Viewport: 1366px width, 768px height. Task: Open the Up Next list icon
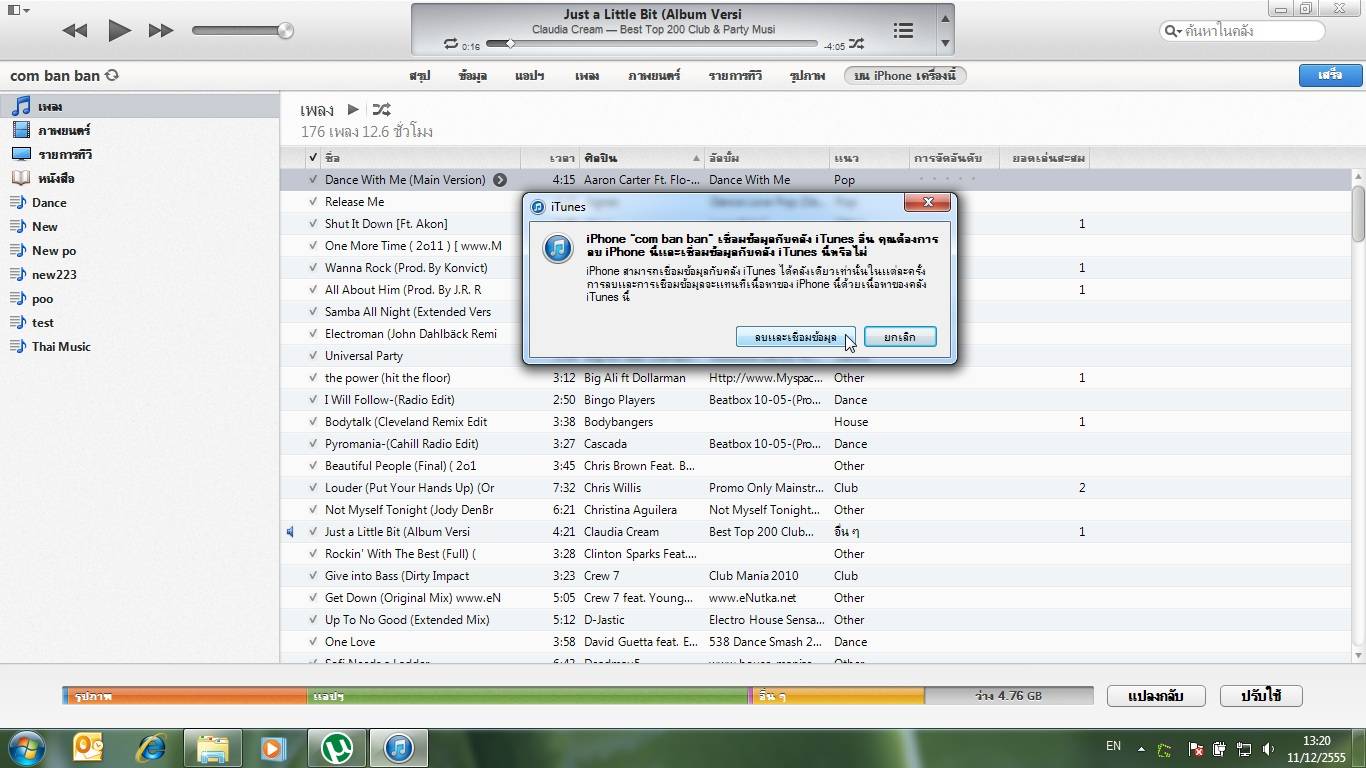click(903, 31)
